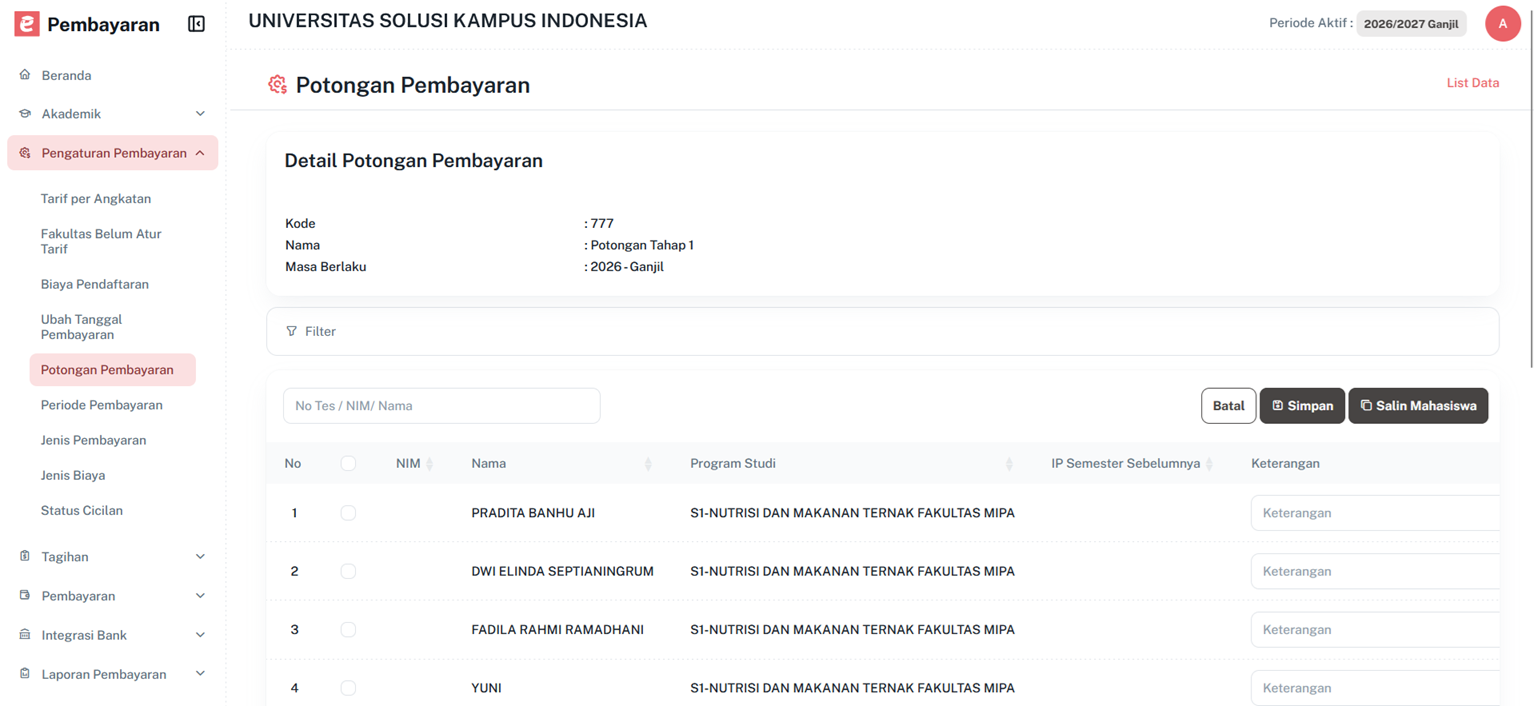Click the Pembayaran app logo icon
1534x723 pixels.
coord(27,24)
